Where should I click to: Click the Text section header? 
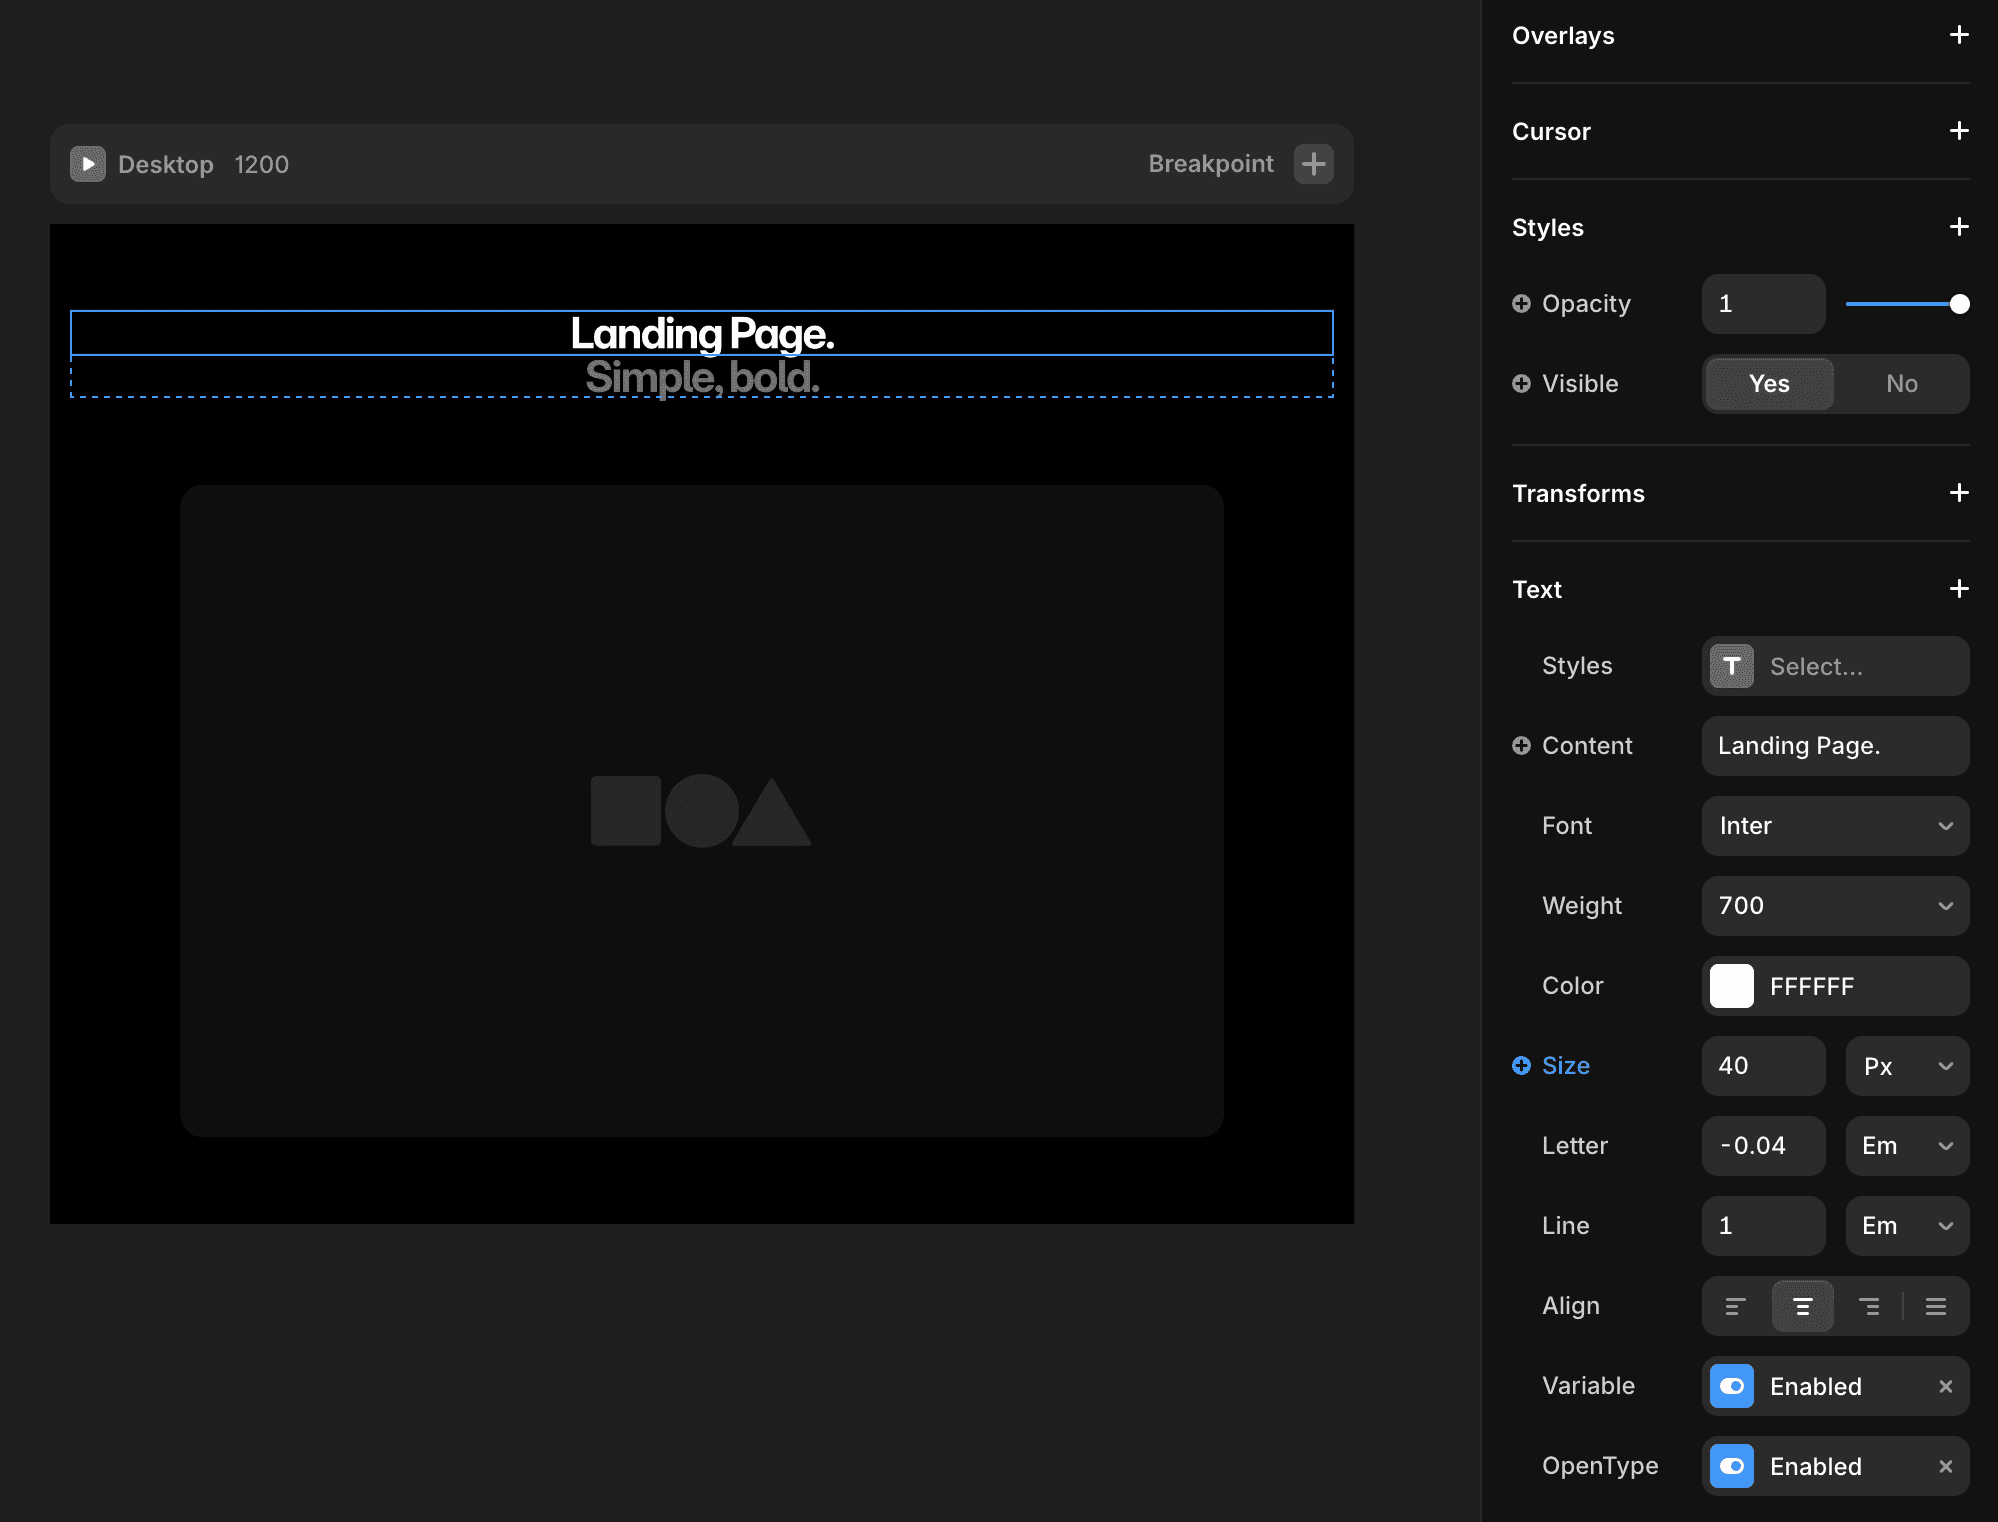point(1537,590)
